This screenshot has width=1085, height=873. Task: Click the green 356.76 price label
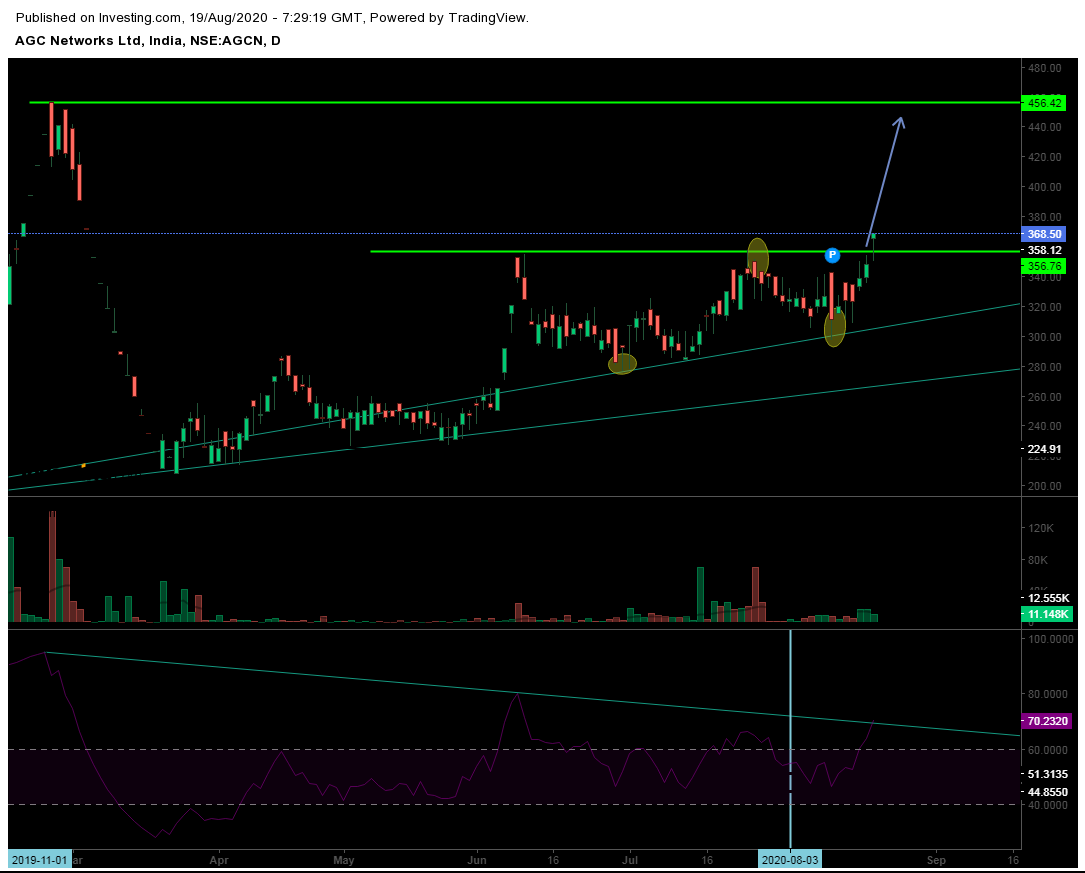[1043, 266]
